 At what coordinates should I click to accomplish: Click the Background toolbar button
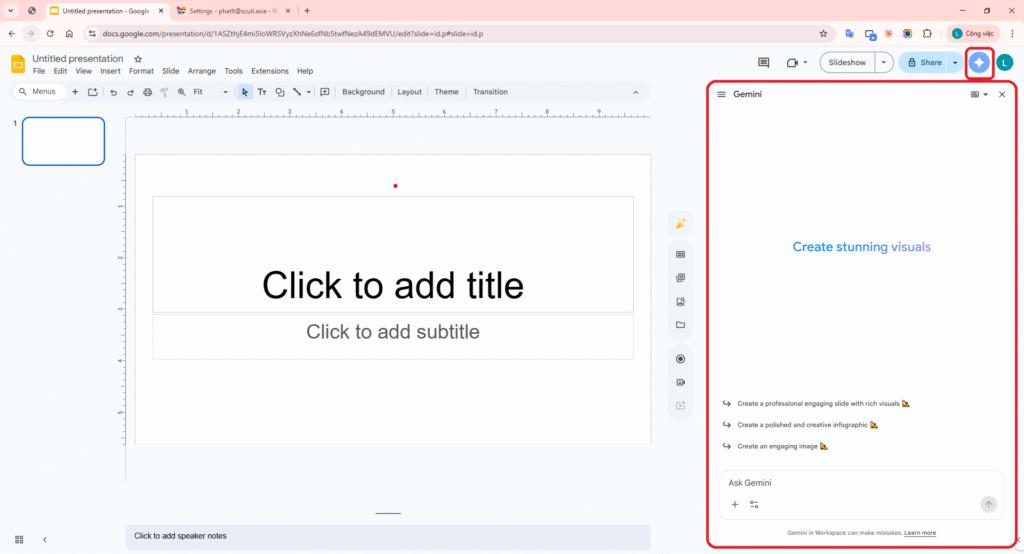[363, 92]
